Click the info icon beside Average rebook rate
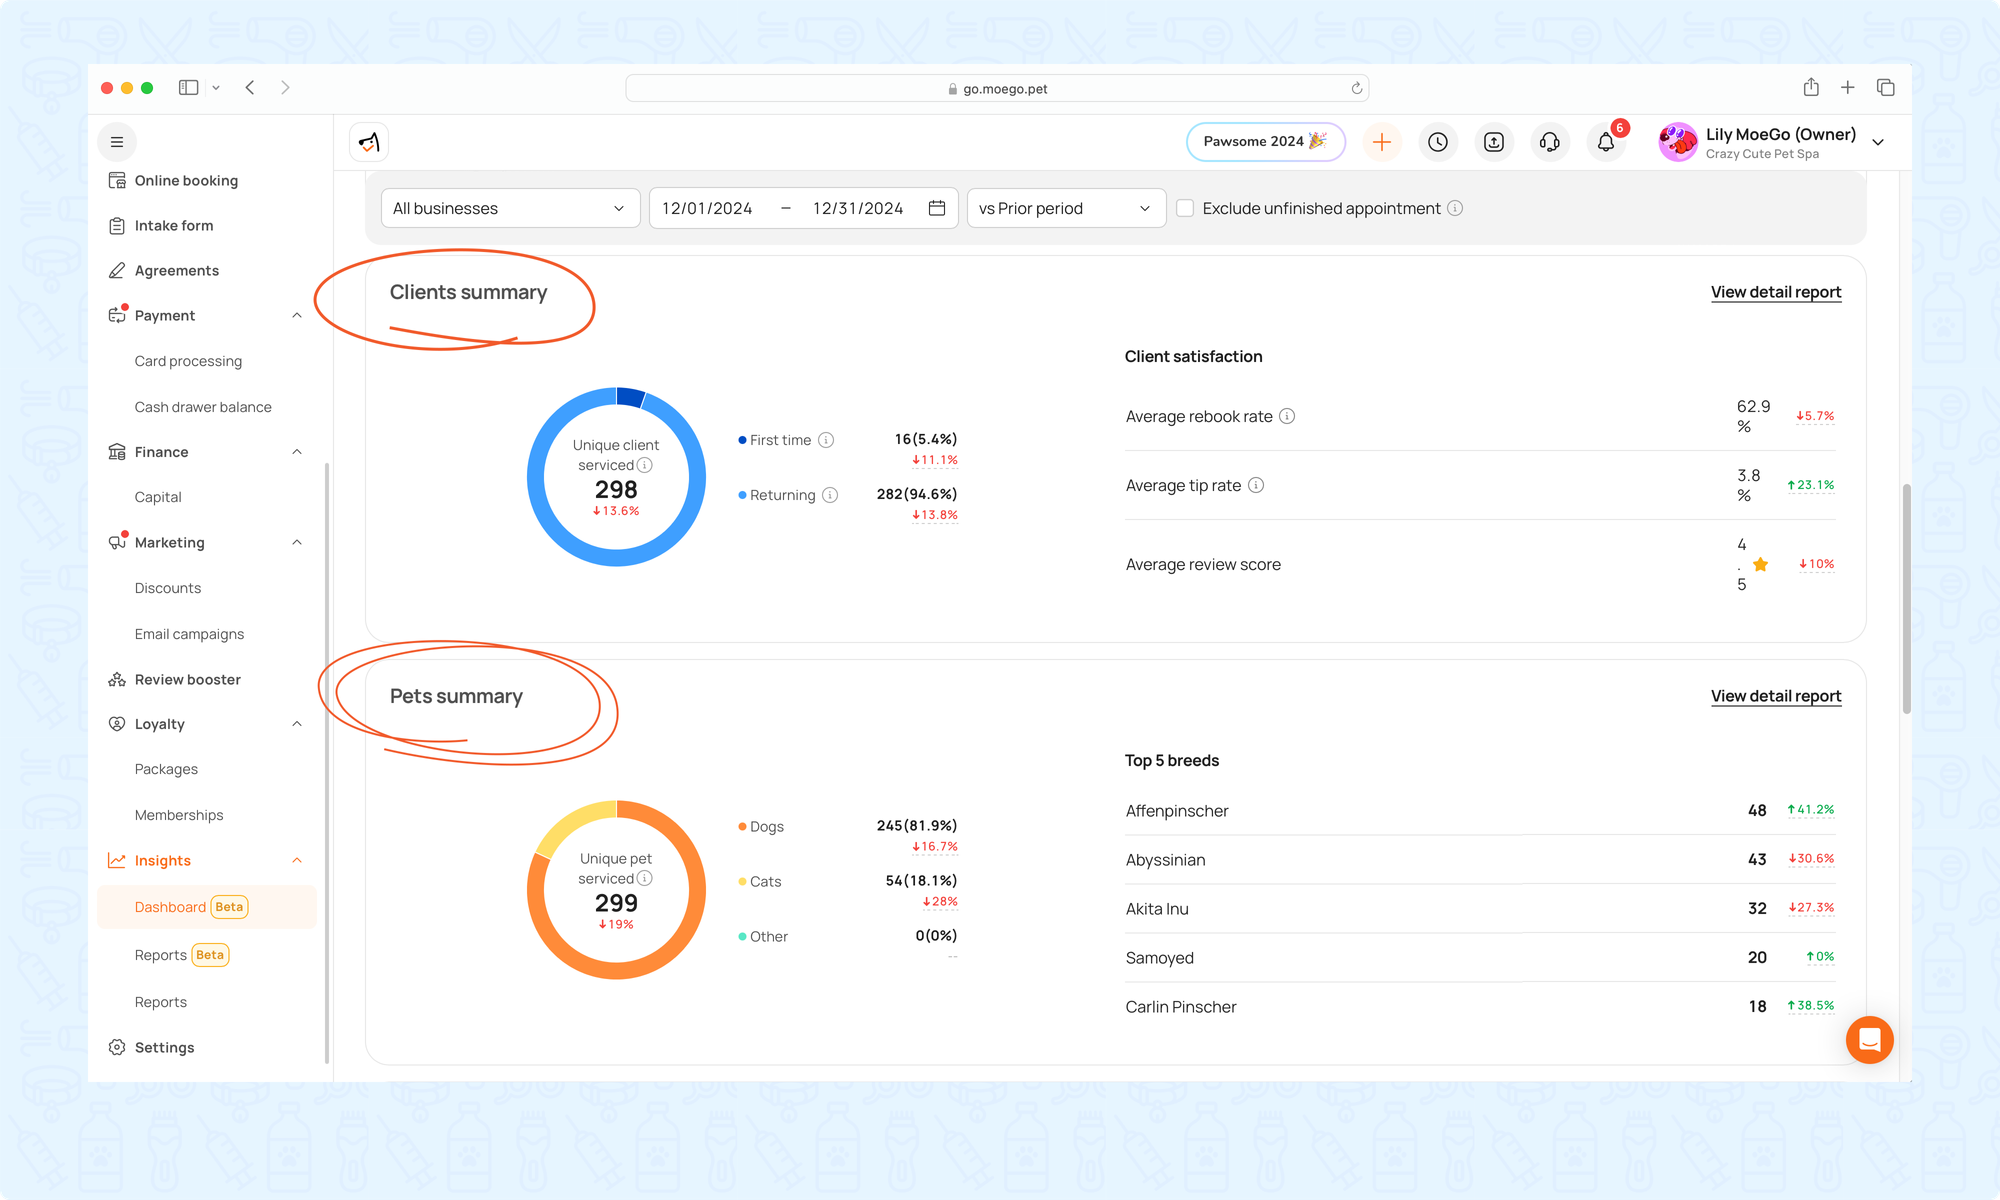 pyautogui.click(x=1287, y=416)
